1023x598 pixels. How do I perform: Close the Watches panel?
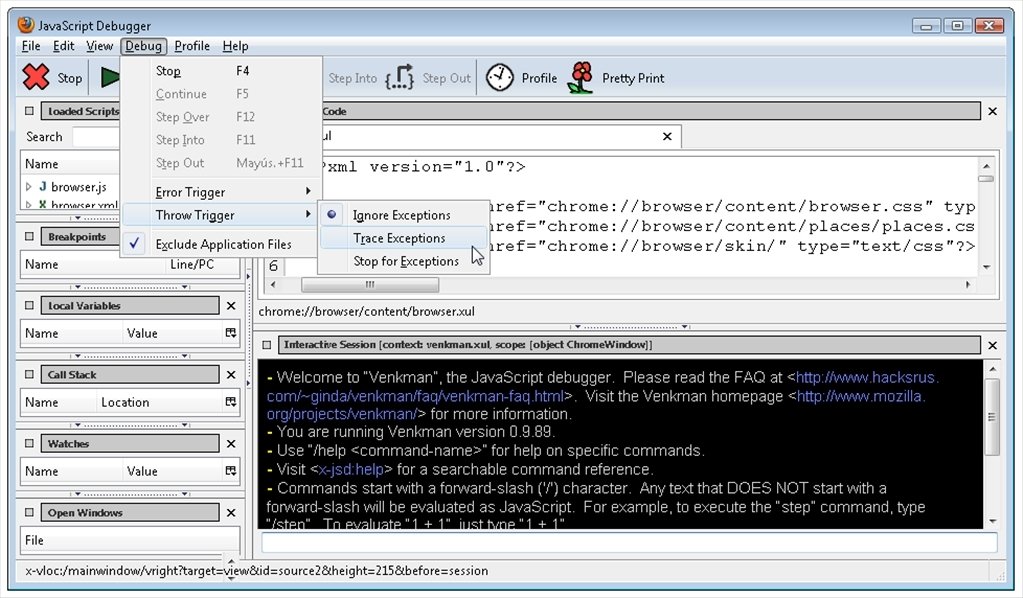pyautogui.click(x=231, y=443)
